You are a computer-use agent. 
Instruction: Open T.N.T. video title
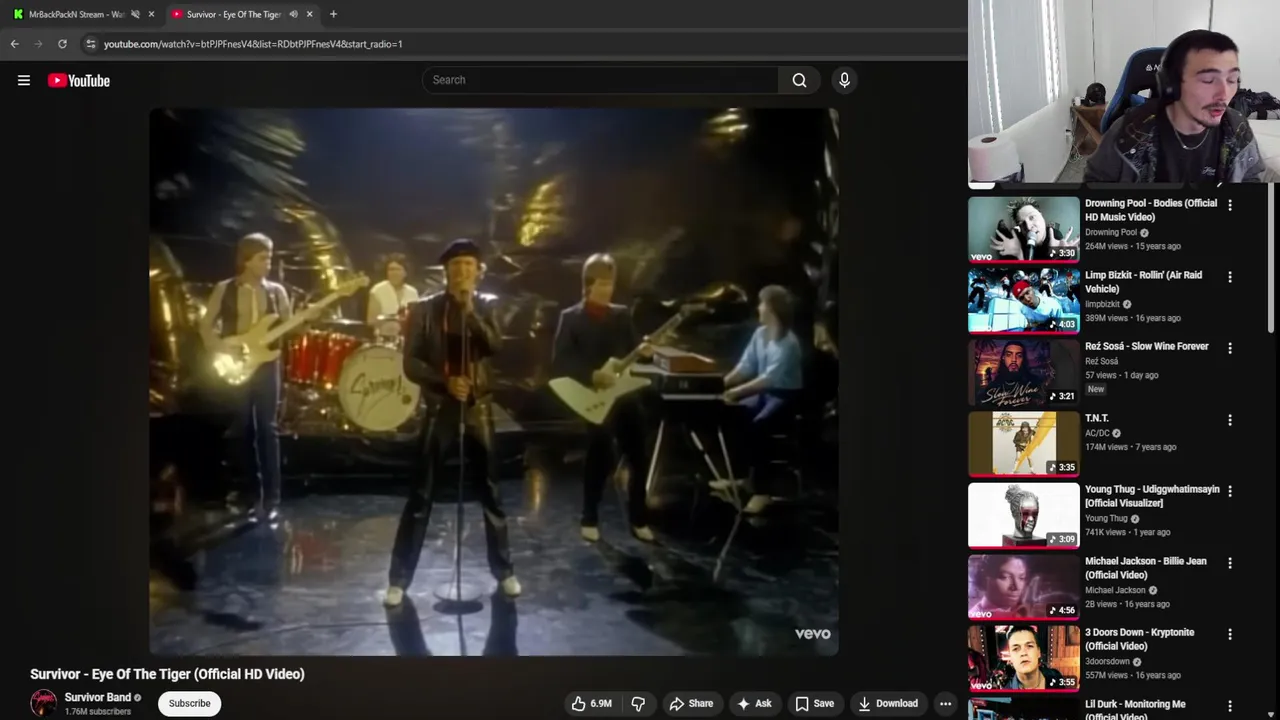click(x=1097, y=418)
